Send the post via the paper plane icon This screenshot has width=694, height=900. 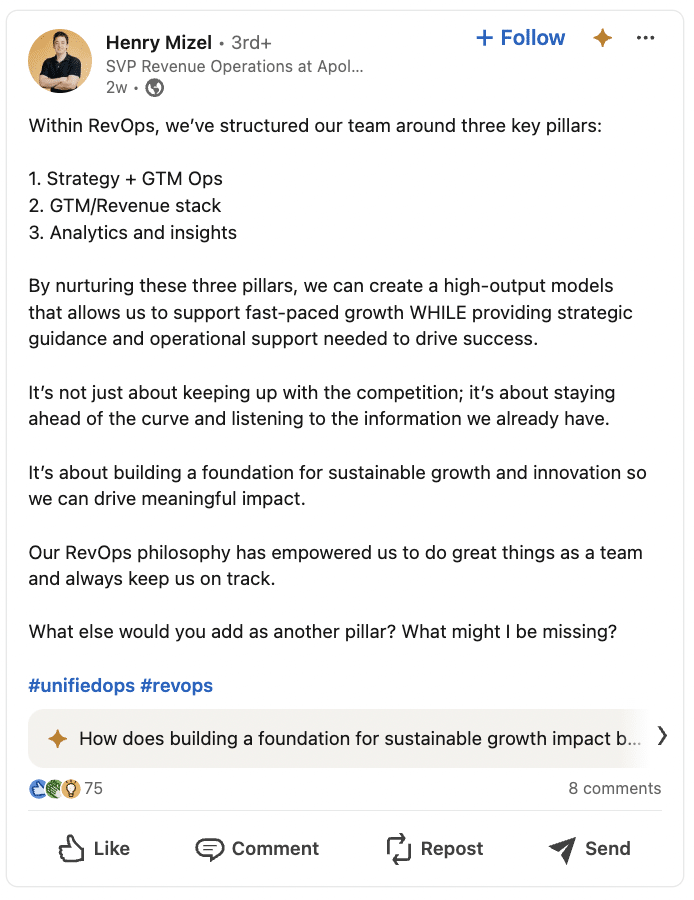point(562,849)
